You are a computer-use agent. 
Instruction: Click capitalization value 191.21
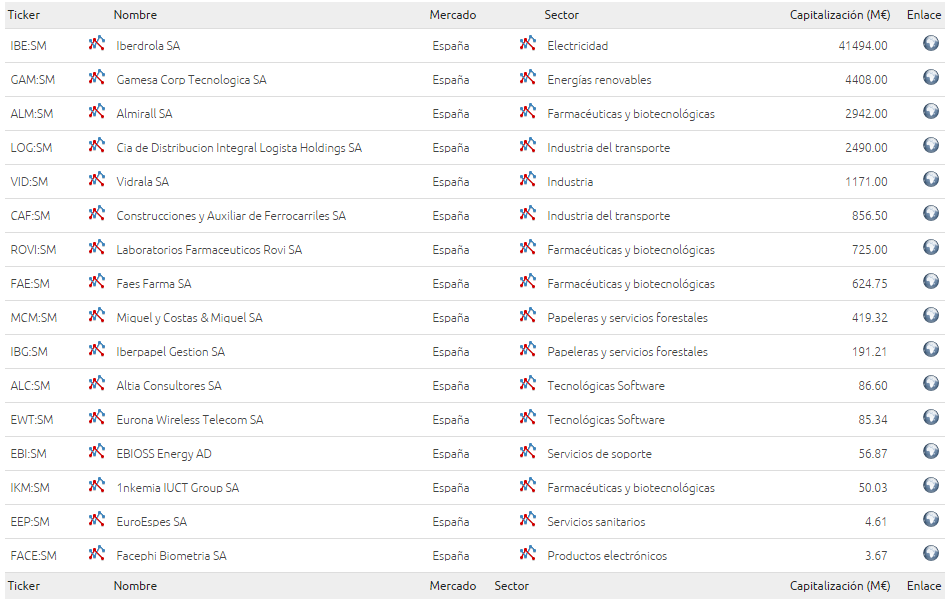pyautogui.click(x=869, y=352)
